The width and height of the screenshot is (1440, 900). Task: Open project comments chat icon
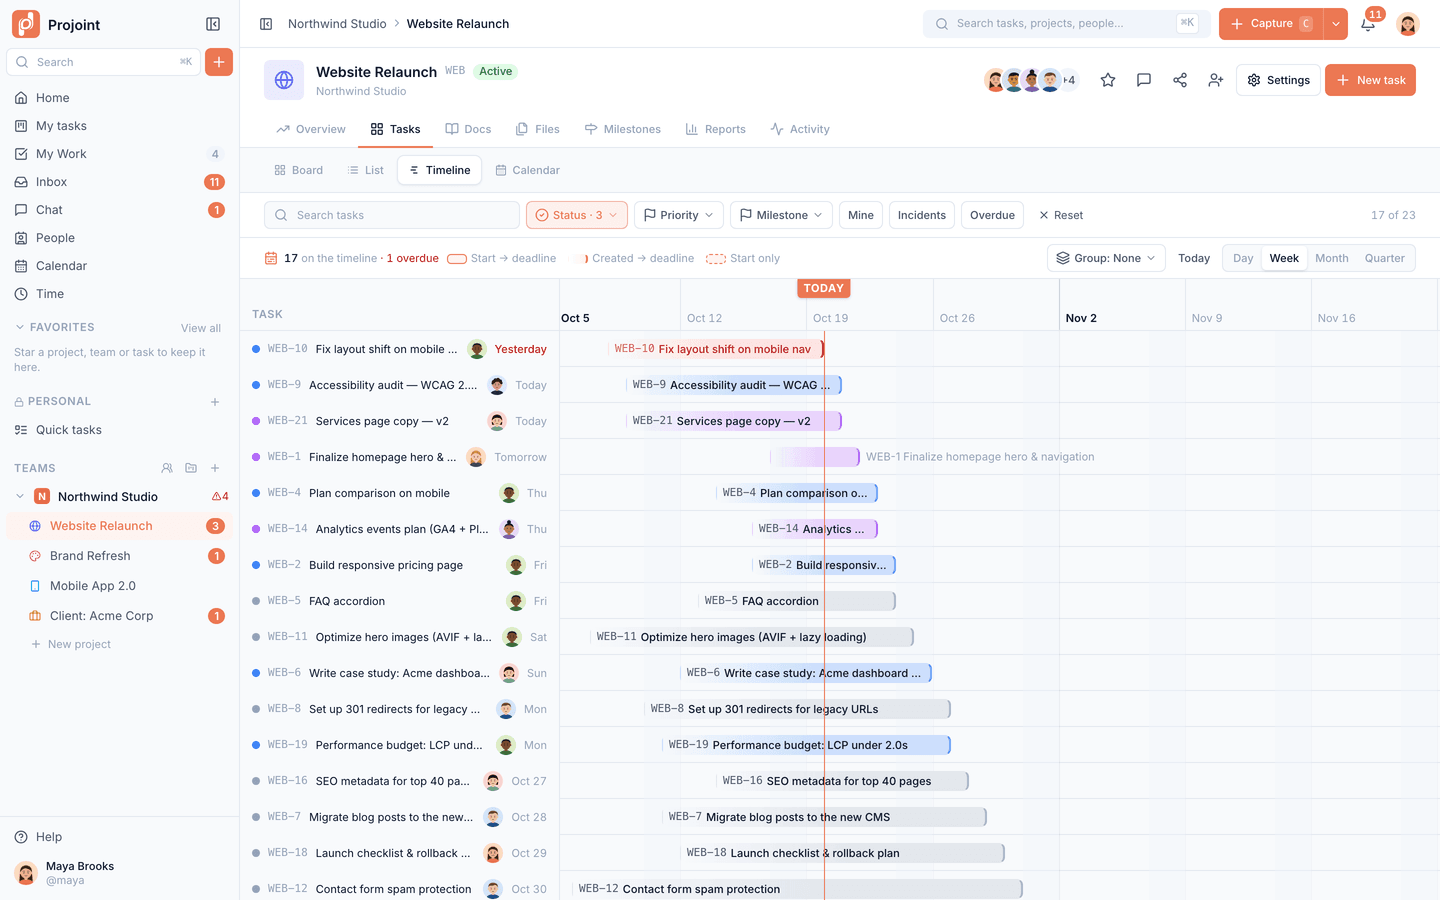pos(1144,80)
